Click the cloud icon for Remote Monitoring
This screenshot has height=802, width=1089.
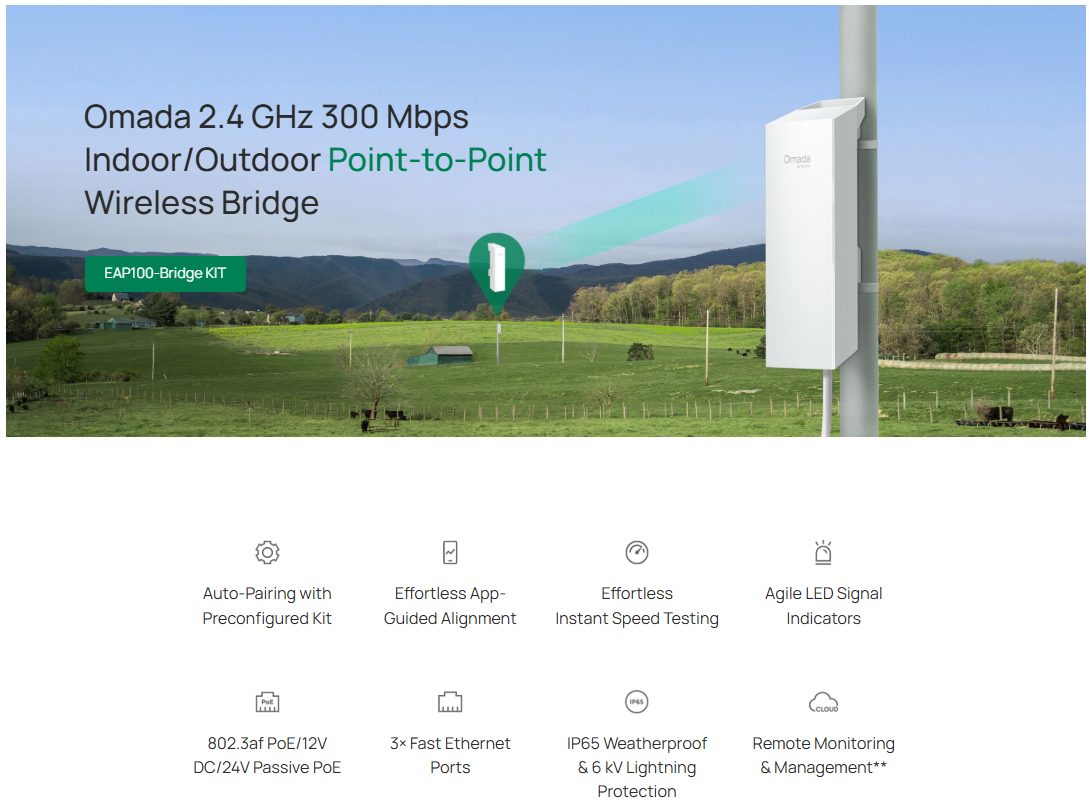tap(823, 703)
